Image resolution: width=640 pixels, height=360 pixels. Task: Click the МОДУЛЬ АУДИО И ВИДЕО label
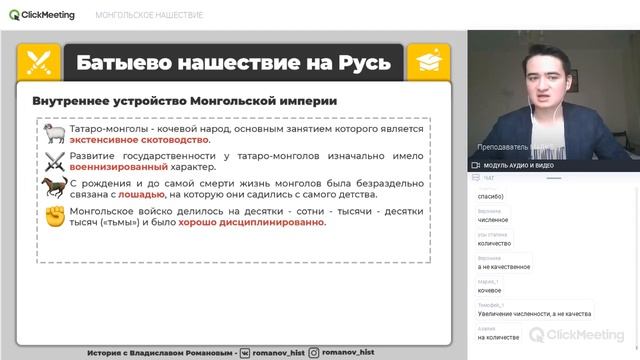click(518, 165)
